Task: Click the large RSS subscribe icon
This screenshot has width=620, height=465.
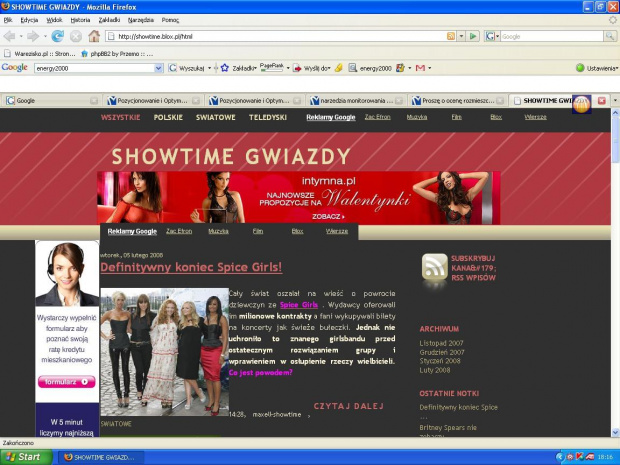Action: tap(435, 267)
